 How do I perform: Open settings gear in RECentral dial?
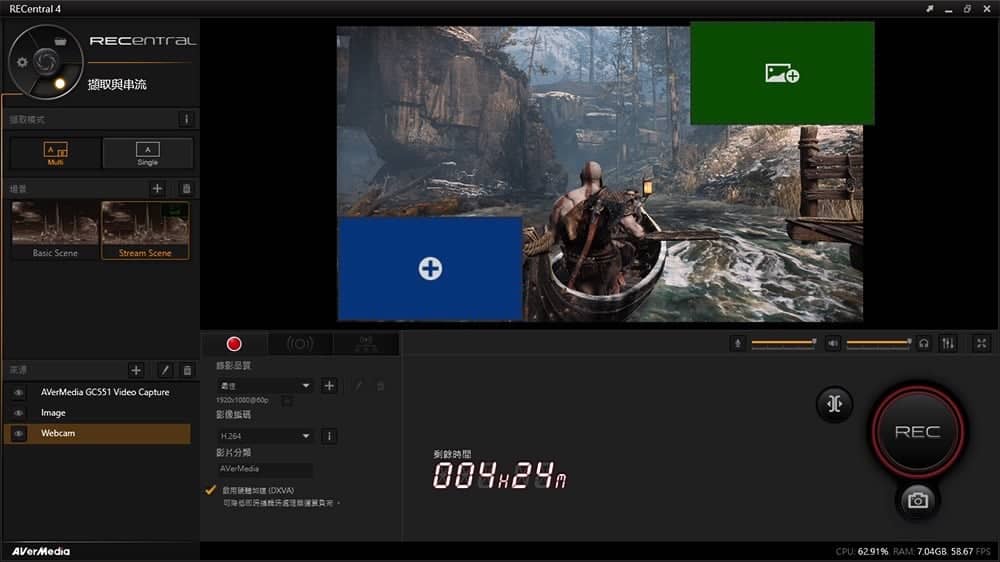[x=22, y=62]
